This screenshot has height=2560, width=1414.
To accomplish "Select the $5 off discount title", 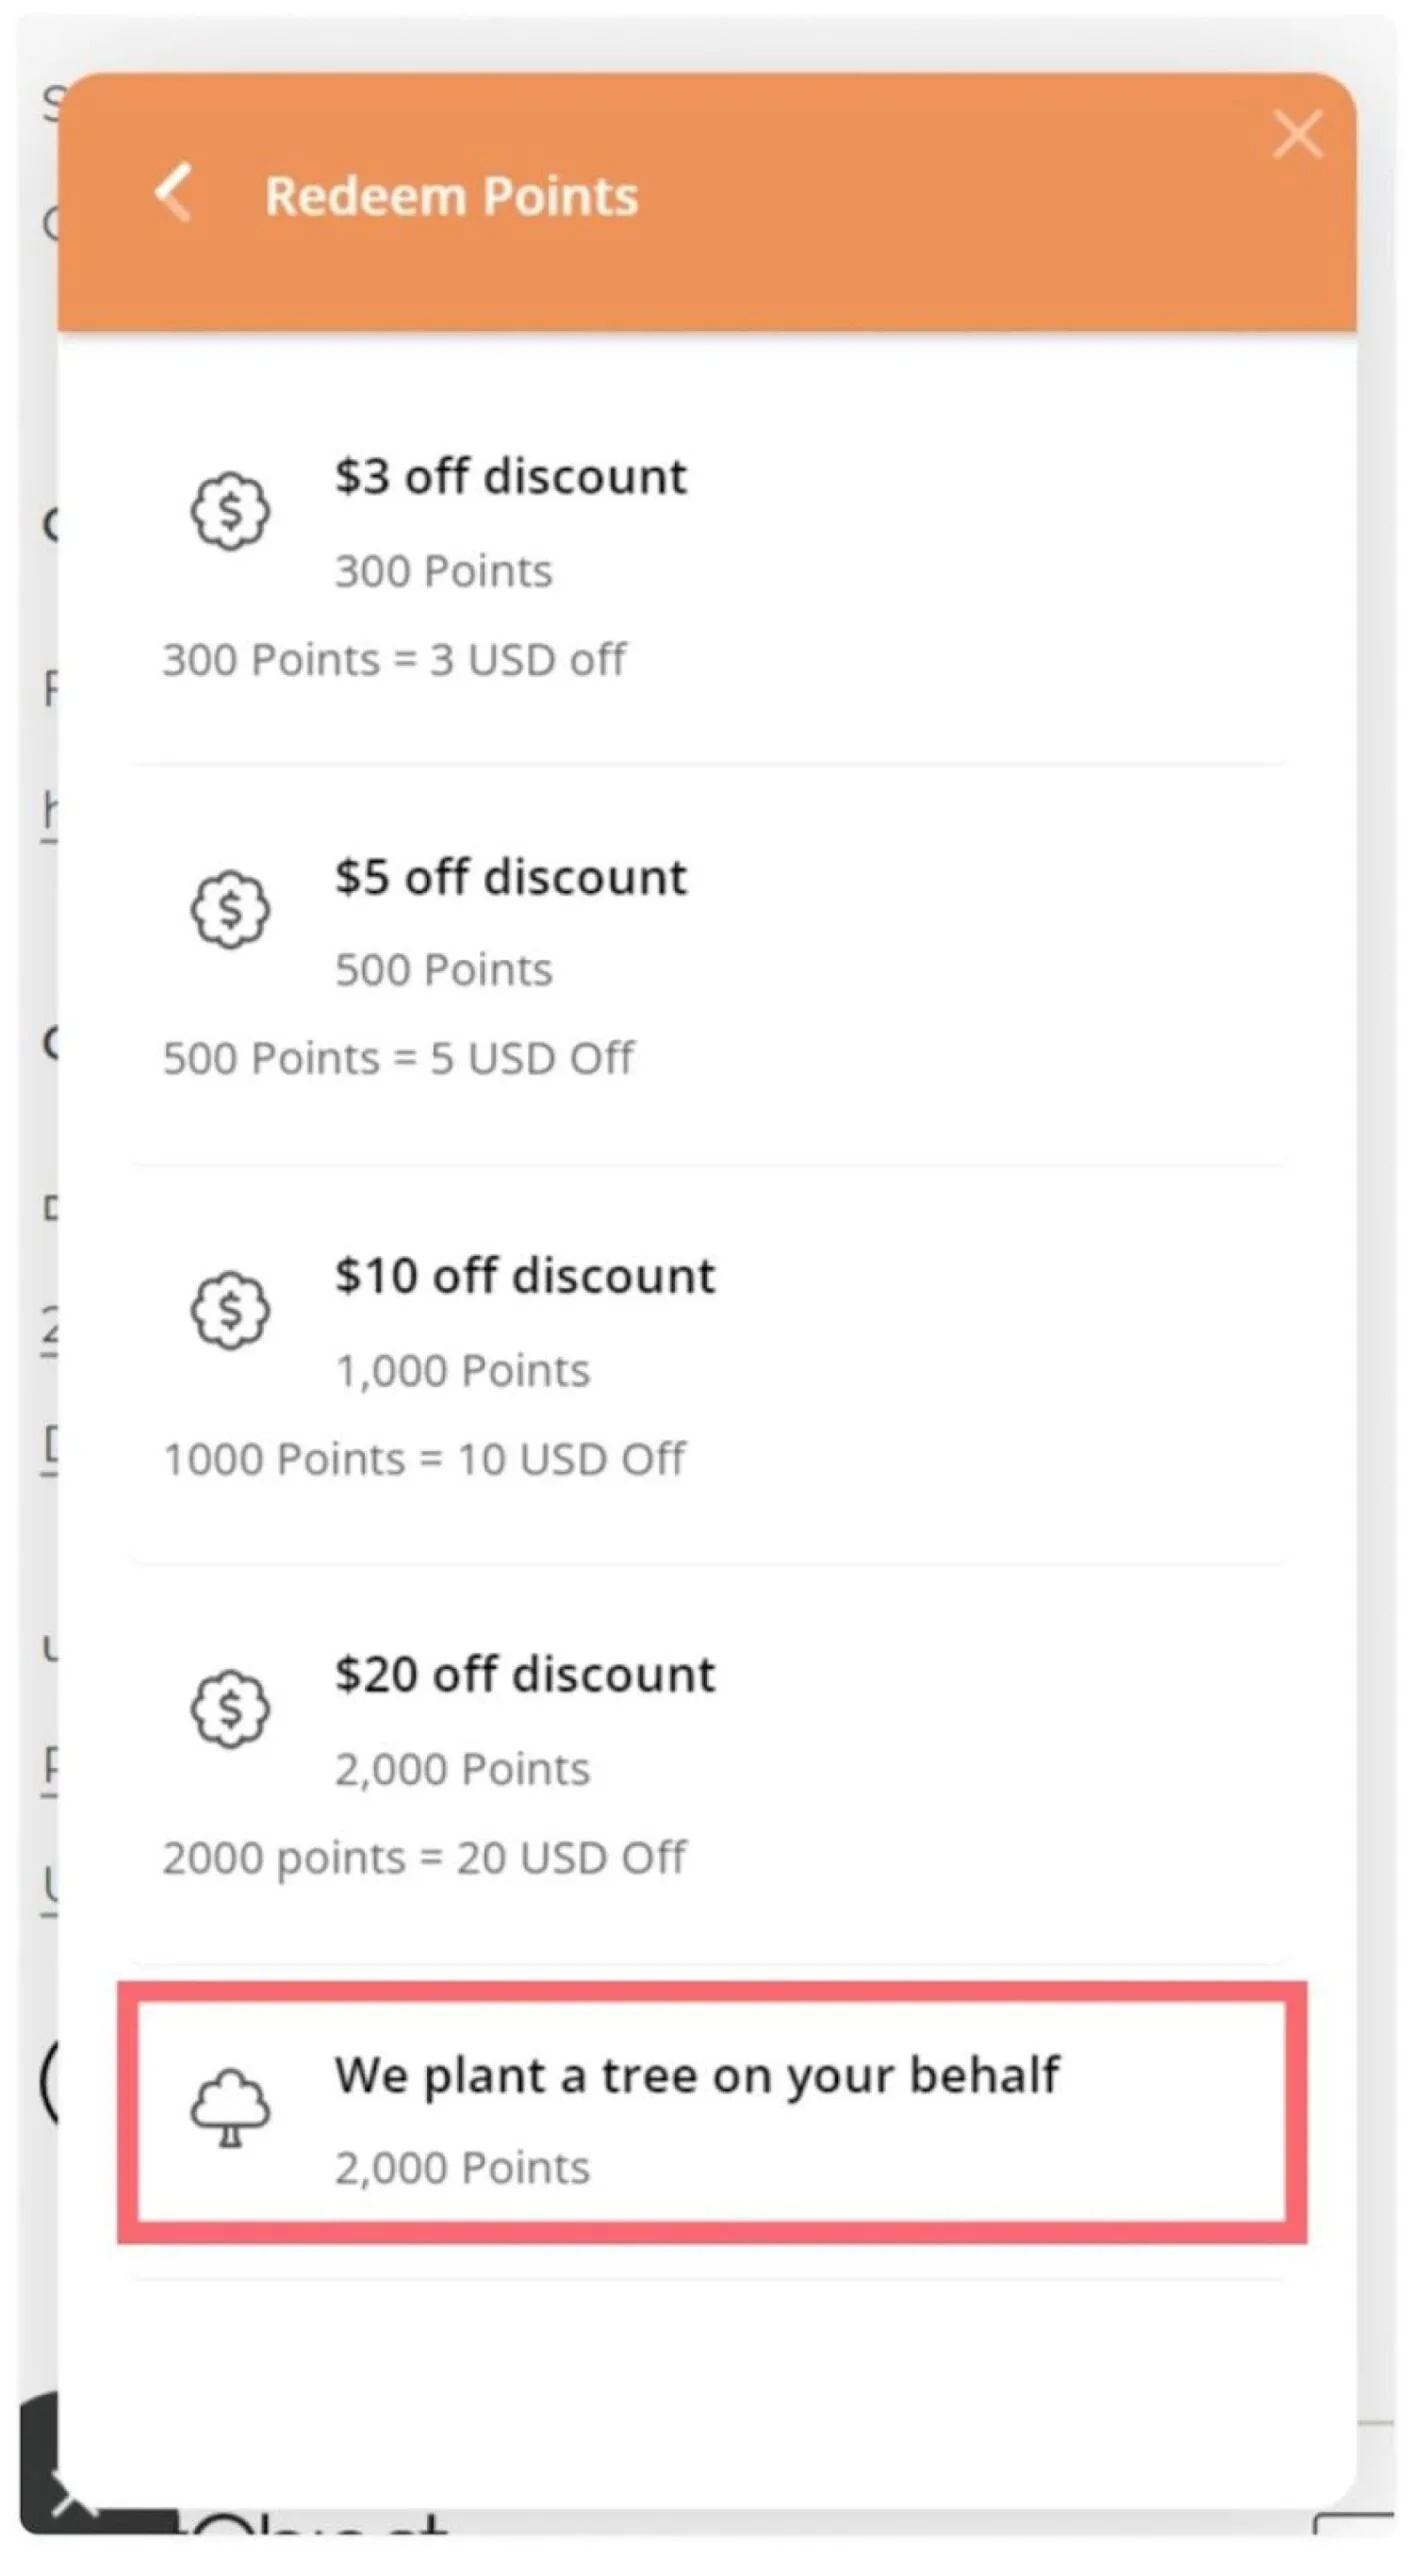I will point(510,877).
